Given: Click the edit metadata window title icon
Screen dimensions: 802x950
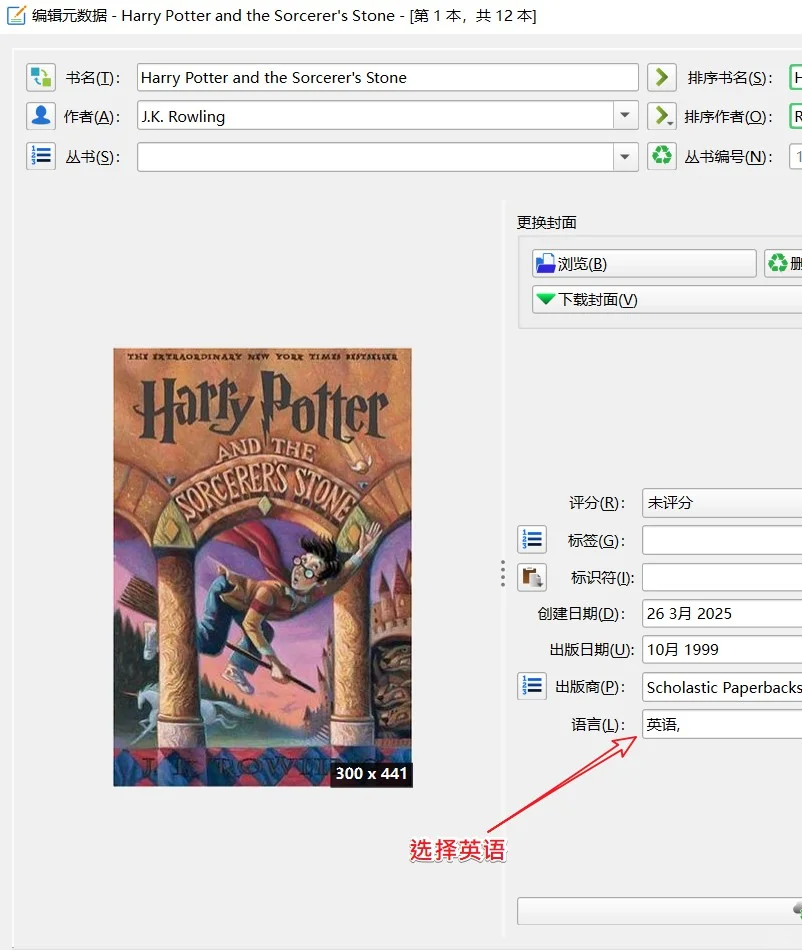Looking at the screenshot, I should 16,15.
